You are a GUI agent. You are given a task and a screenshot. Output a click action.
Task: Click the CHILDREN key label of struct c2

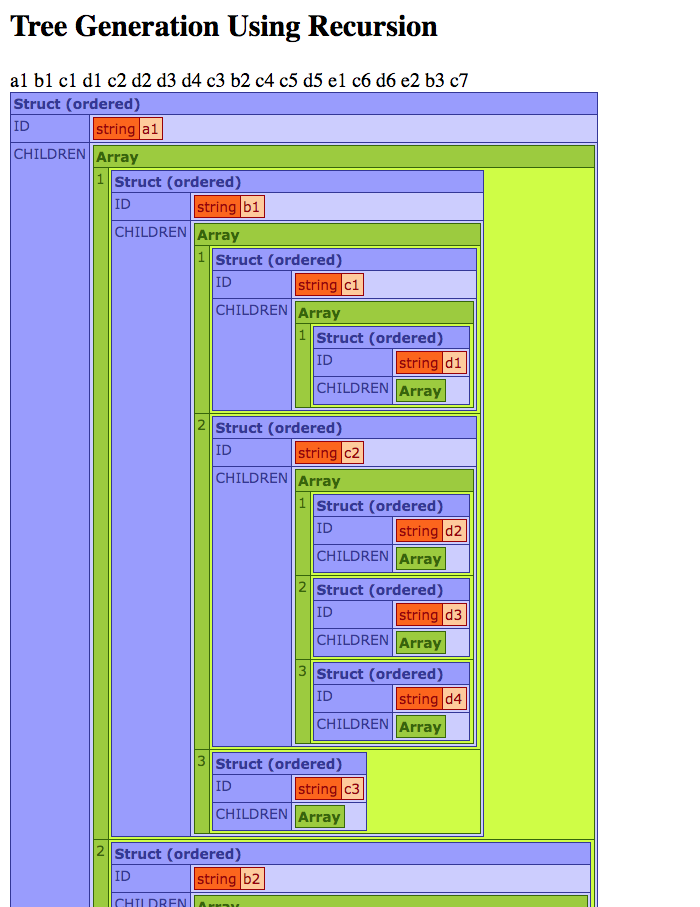tap(252, 478)
